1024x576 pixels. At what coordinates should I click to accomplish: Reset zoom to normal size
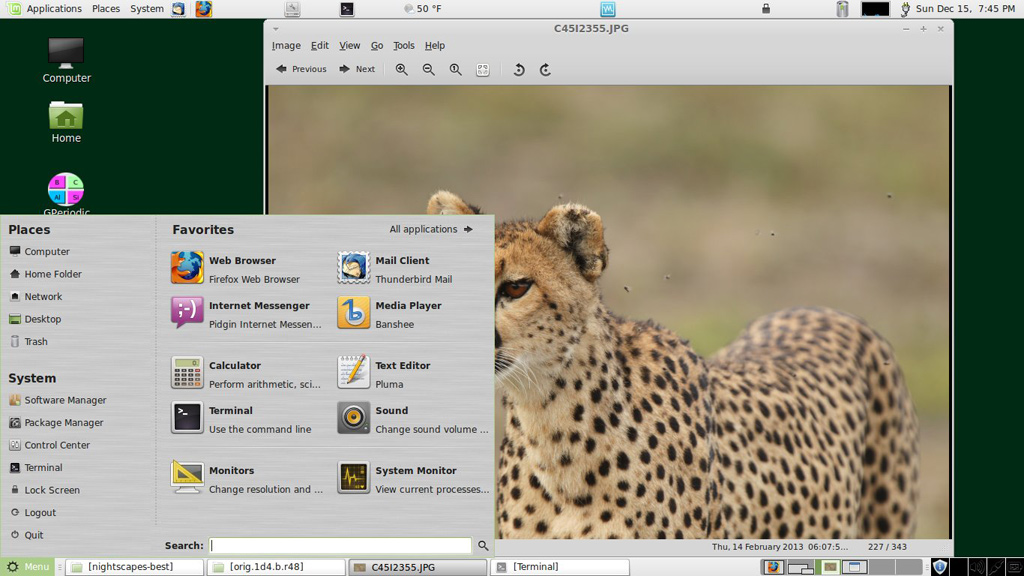455,70
